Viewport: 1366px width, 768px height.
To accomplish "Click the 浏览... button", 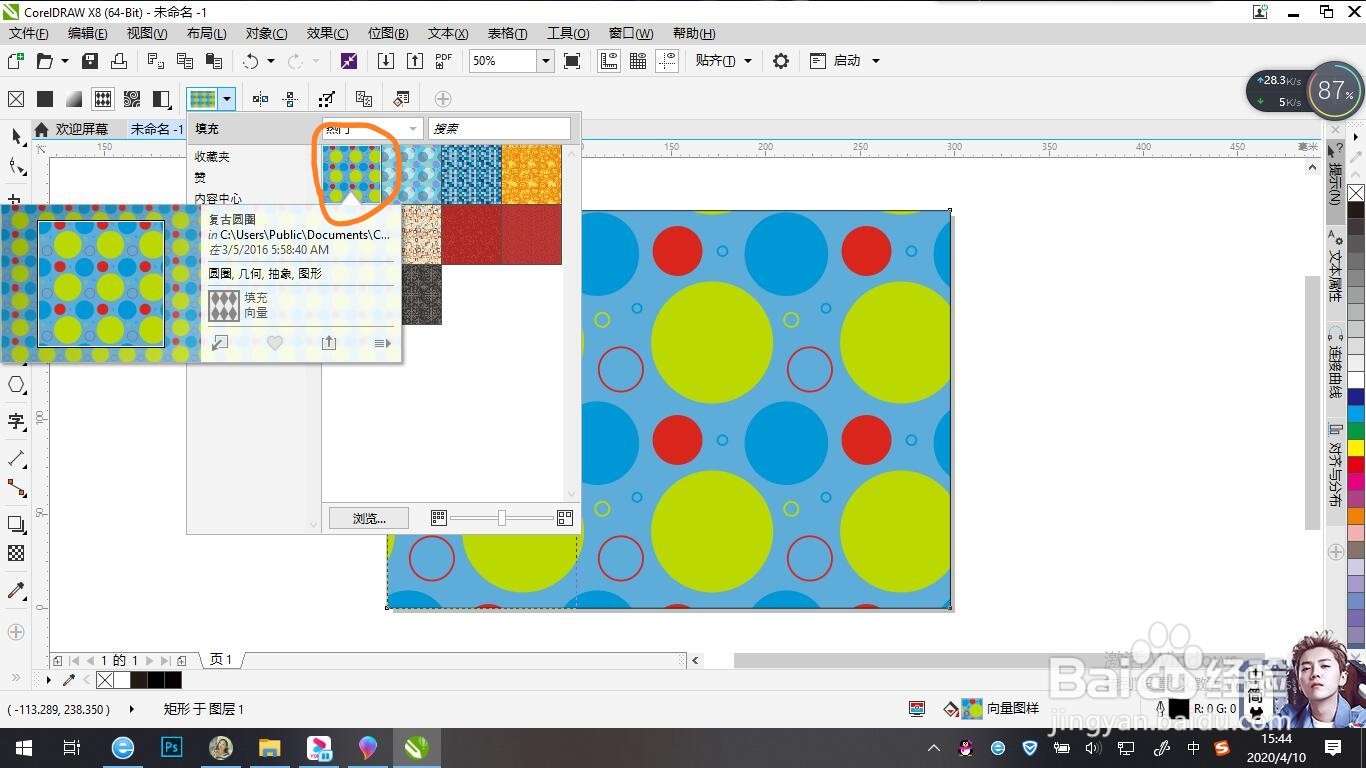I will click(x=369, y=518).
